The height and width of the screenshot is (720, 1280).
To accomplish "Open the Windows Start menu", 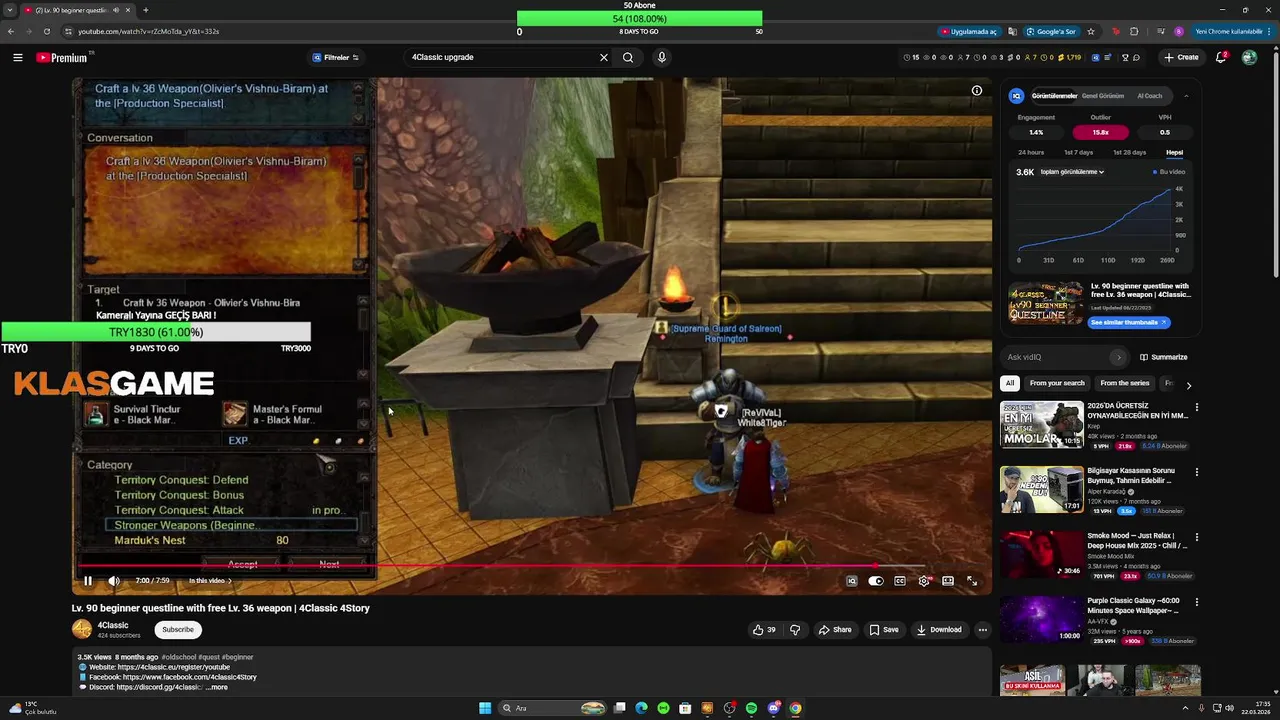I will 485,708.
